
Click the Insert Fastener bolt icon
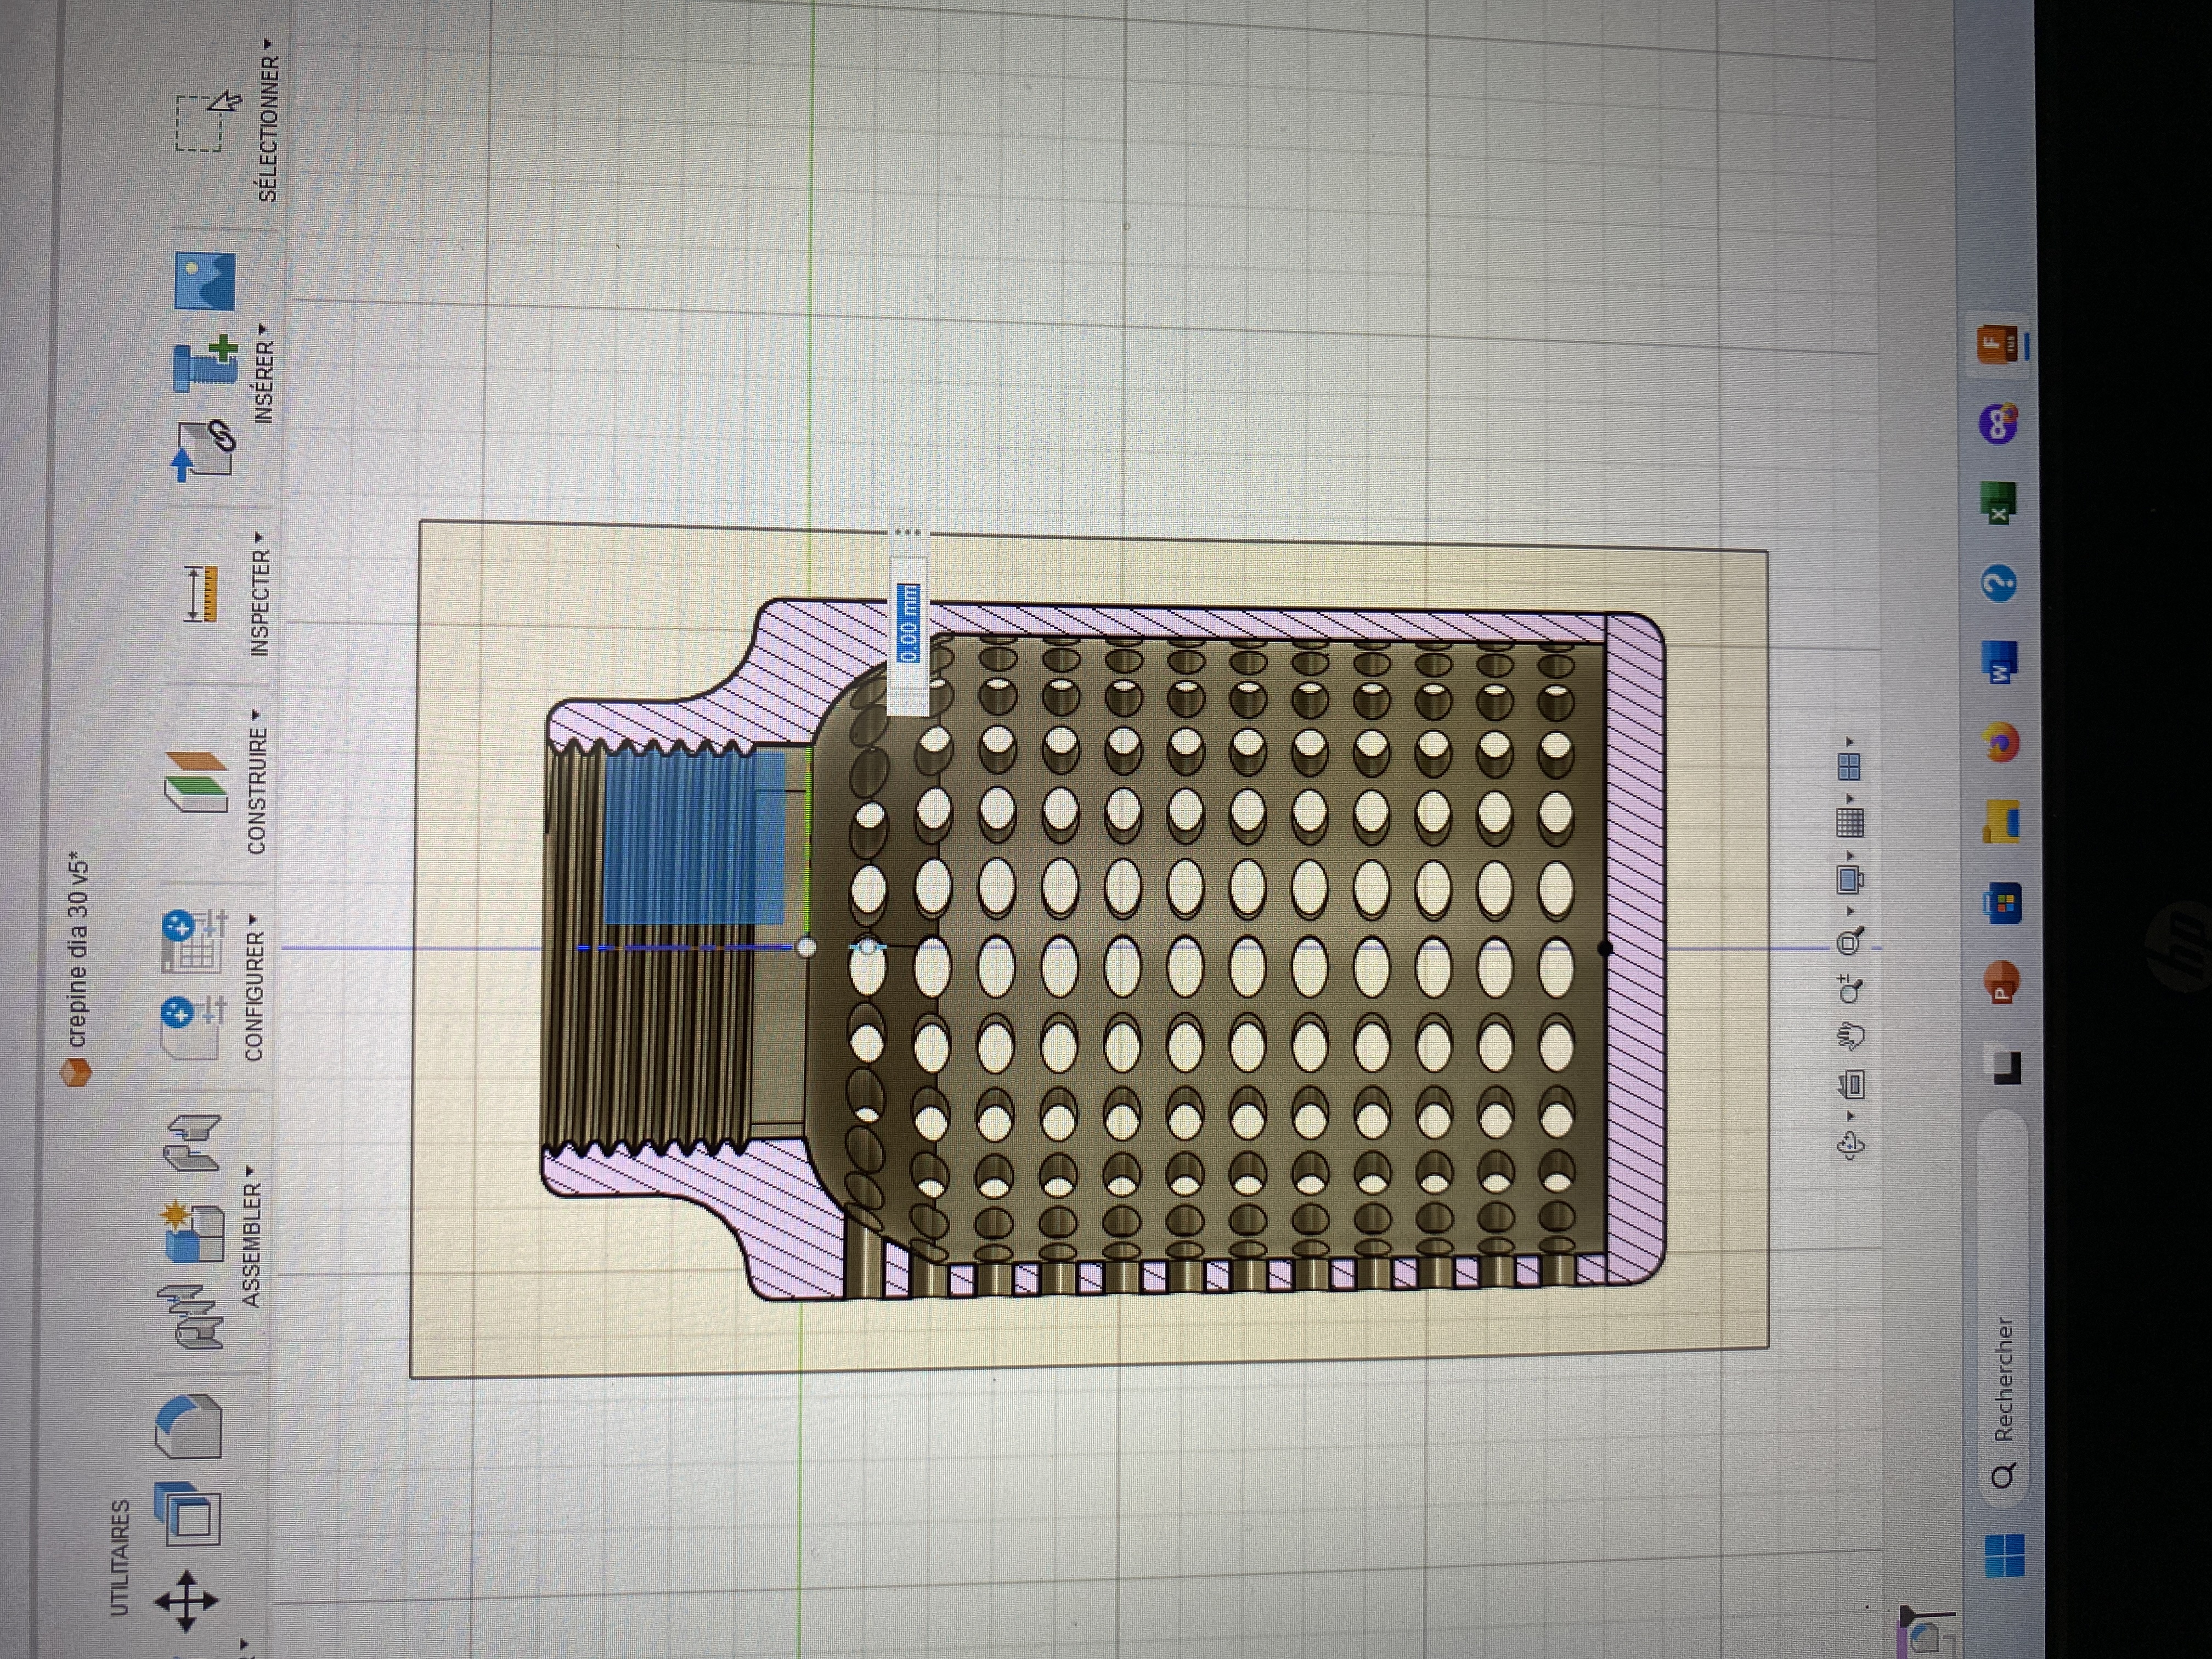pos(207,364)
